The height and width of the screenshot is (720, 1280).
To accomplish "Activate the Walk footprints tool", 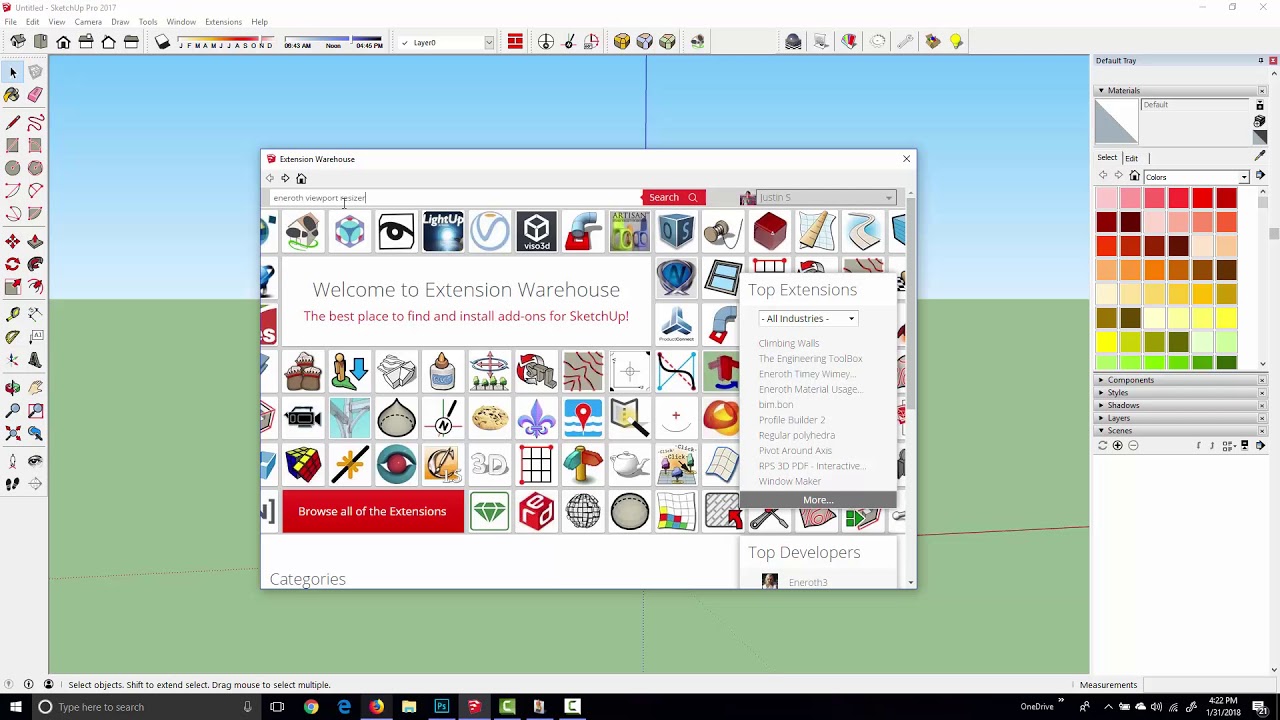I will point(13,484).
